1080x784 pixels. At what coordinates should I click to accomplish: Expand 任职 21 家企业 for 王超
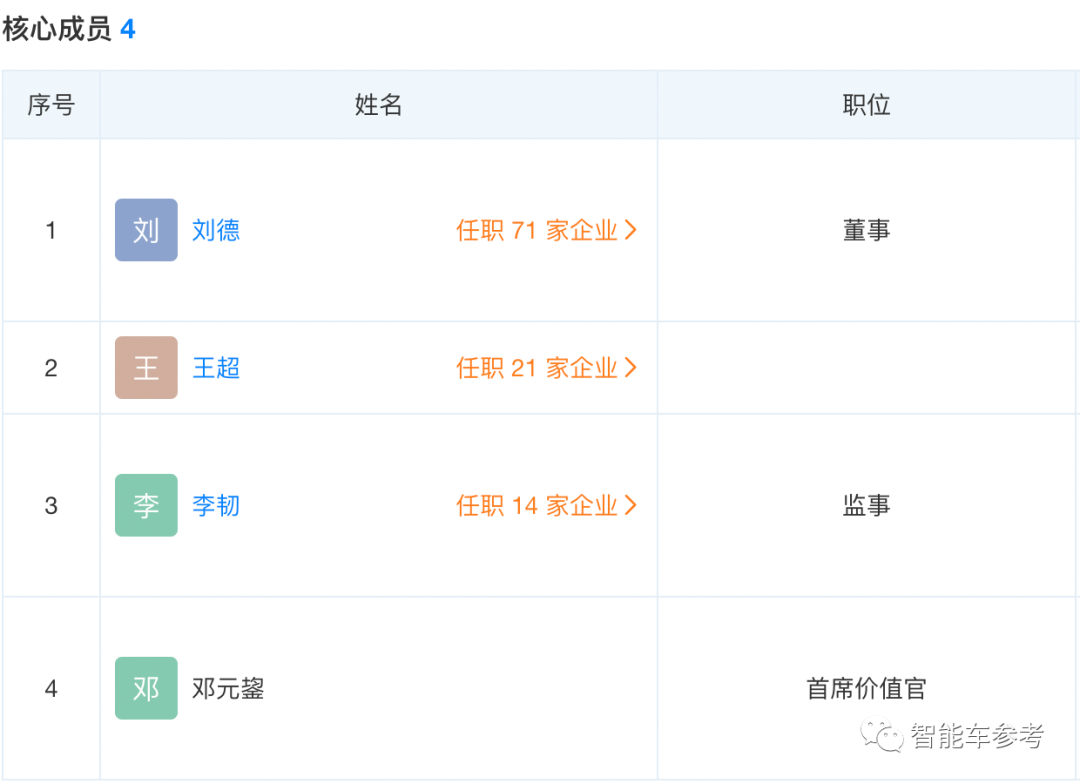(x=546, y=368)
